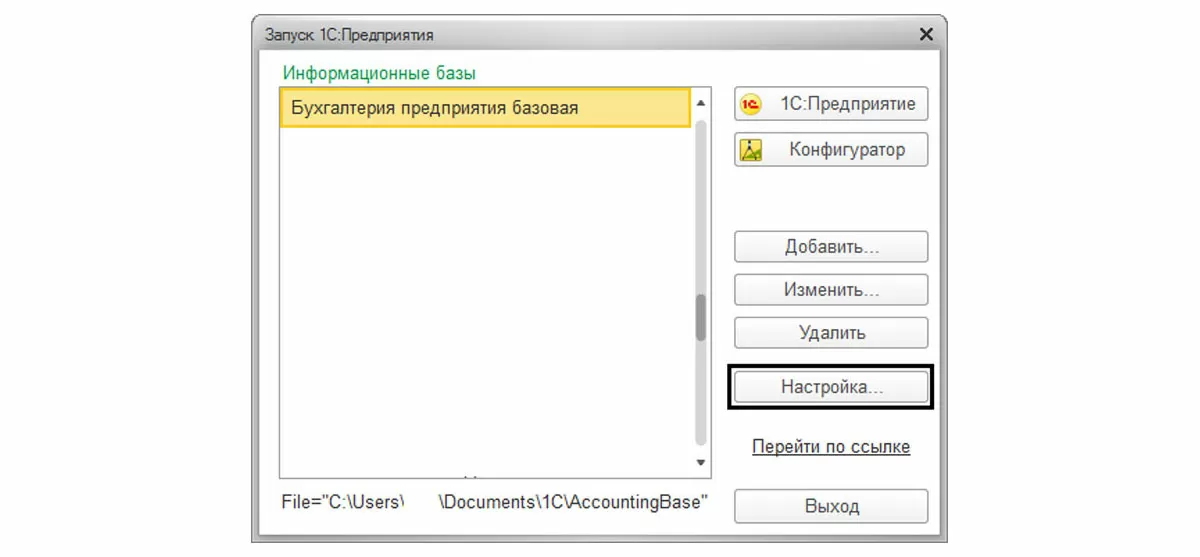Click the Конфигуратор icon
Viewport: 1200px width, 557px height.
point(751,150)
